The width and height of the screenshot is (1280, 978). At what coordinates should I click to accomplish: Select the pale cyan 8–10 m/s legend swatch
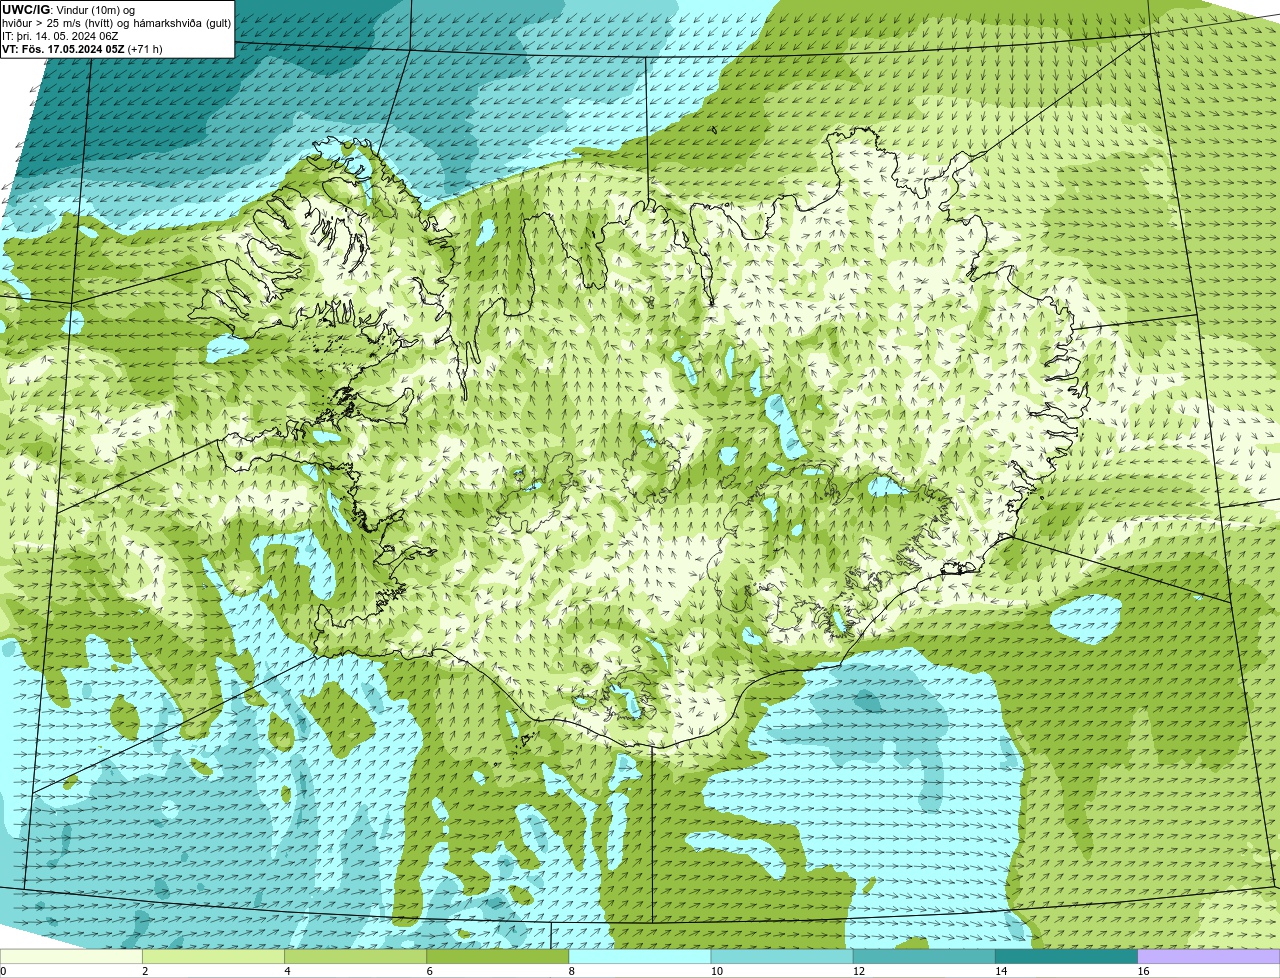click(640, 956)
